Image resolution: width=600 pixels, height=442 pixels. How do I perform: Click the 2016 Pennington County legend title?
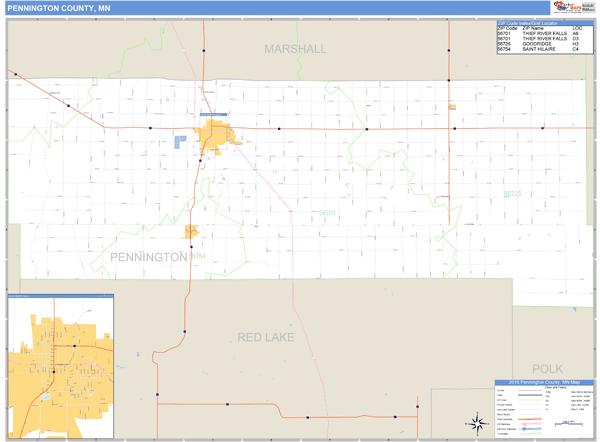point(545,381)
